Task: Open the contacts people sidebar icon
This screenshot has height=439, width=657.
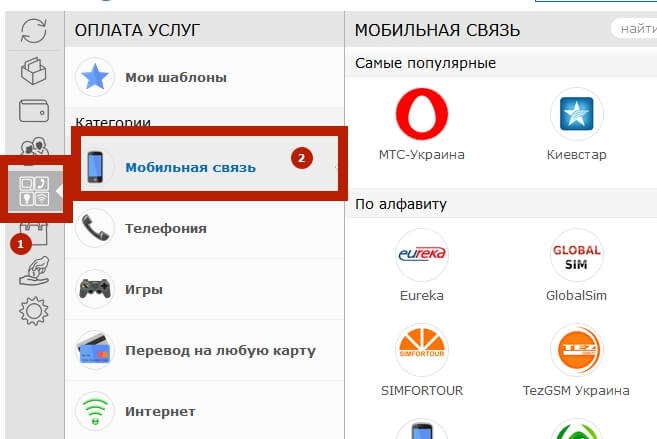Action: click(x=34, y=145)
